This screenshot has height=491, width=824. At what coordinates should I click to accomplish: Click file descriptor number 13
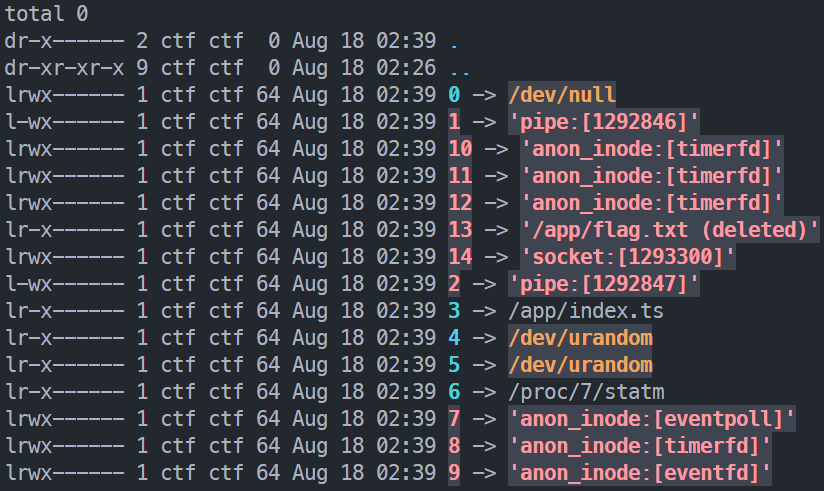coord(460,230)
